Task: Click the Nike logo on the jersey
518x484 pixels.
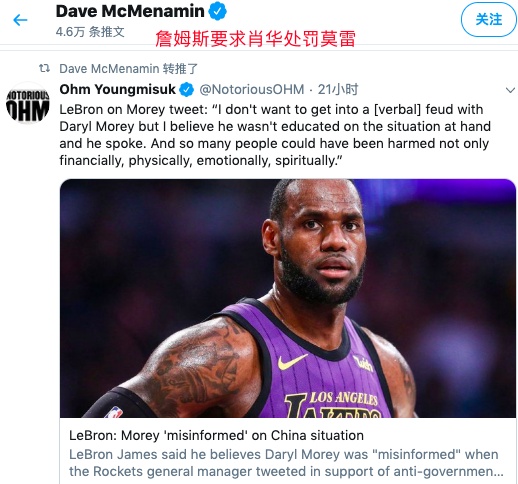Action: [x=292, y=361]
